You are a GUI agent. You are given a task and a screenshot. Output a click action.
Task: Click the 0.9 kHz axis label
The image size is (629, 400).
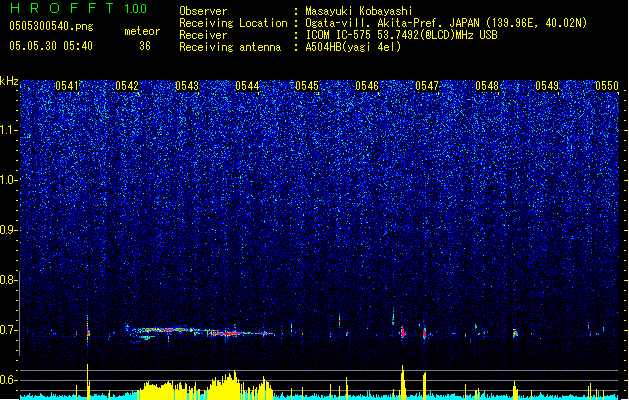click(x=8, y=230)
